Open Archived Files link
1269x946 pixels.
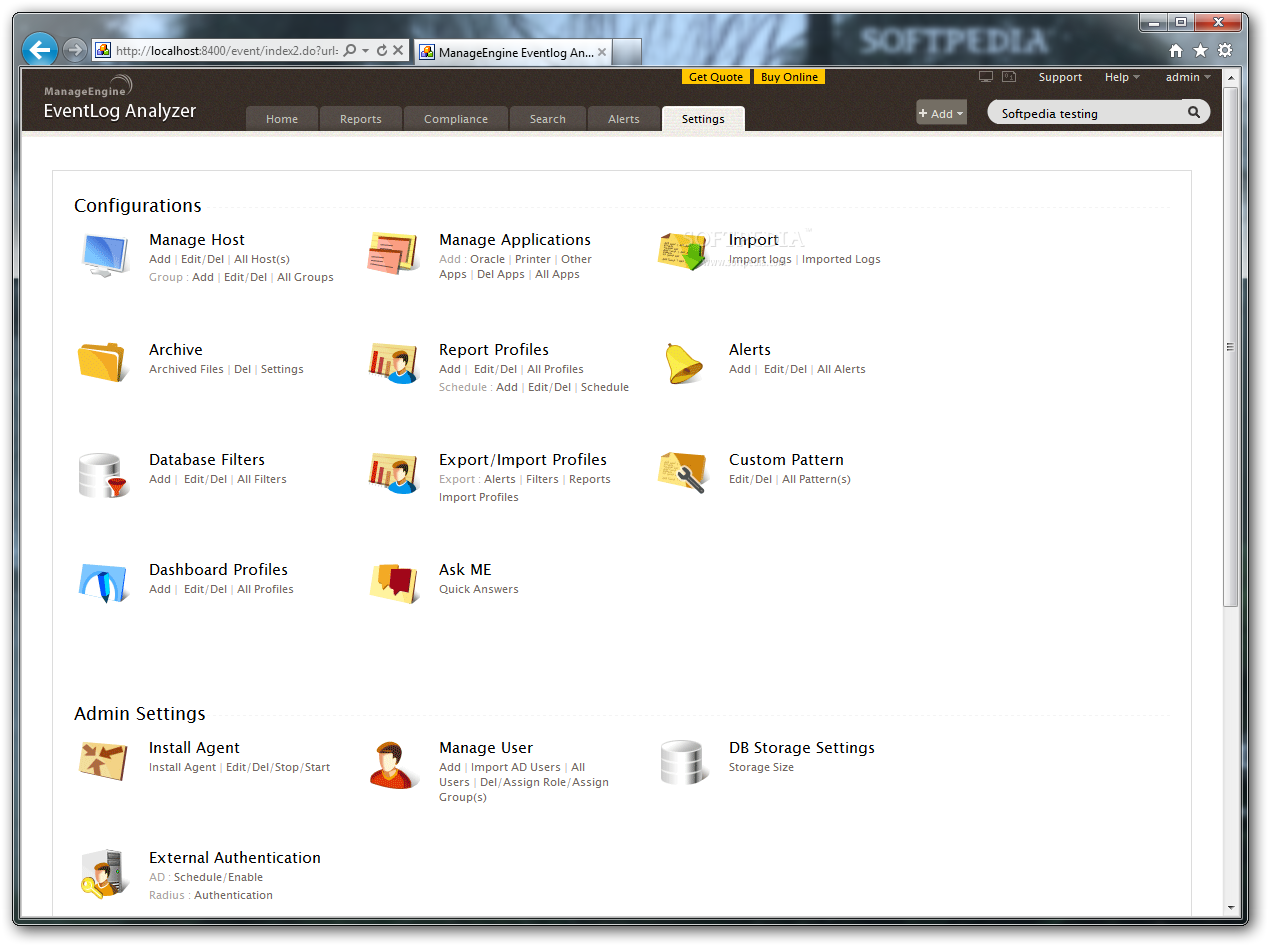coord(186,369)
